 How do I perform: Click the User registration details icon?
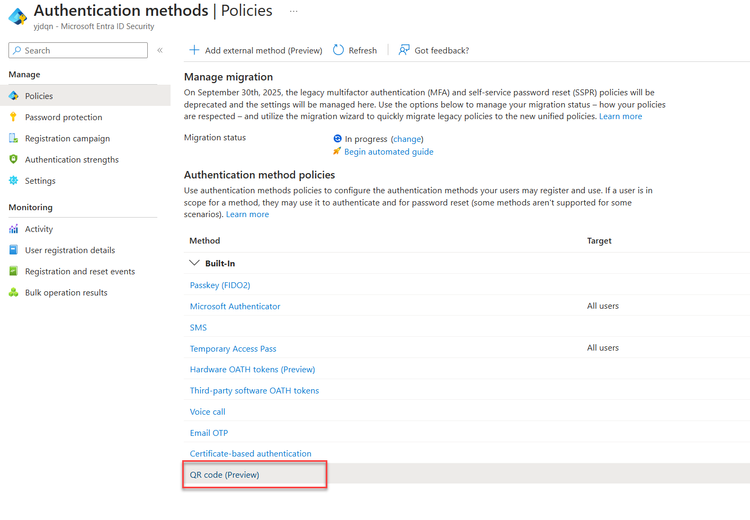point(14,250)
